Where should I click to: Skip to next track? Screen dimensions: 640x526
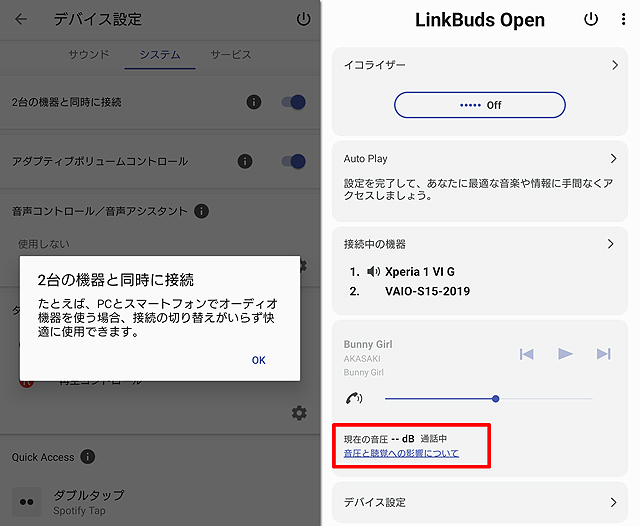point(604,354)
